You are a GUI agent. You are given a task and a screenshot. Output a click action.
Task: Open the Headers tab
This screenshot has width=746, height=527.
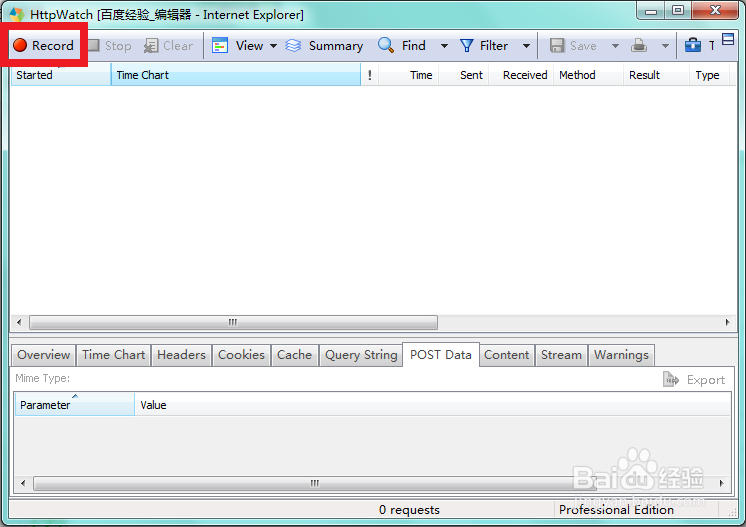click(x=181, y=355)
